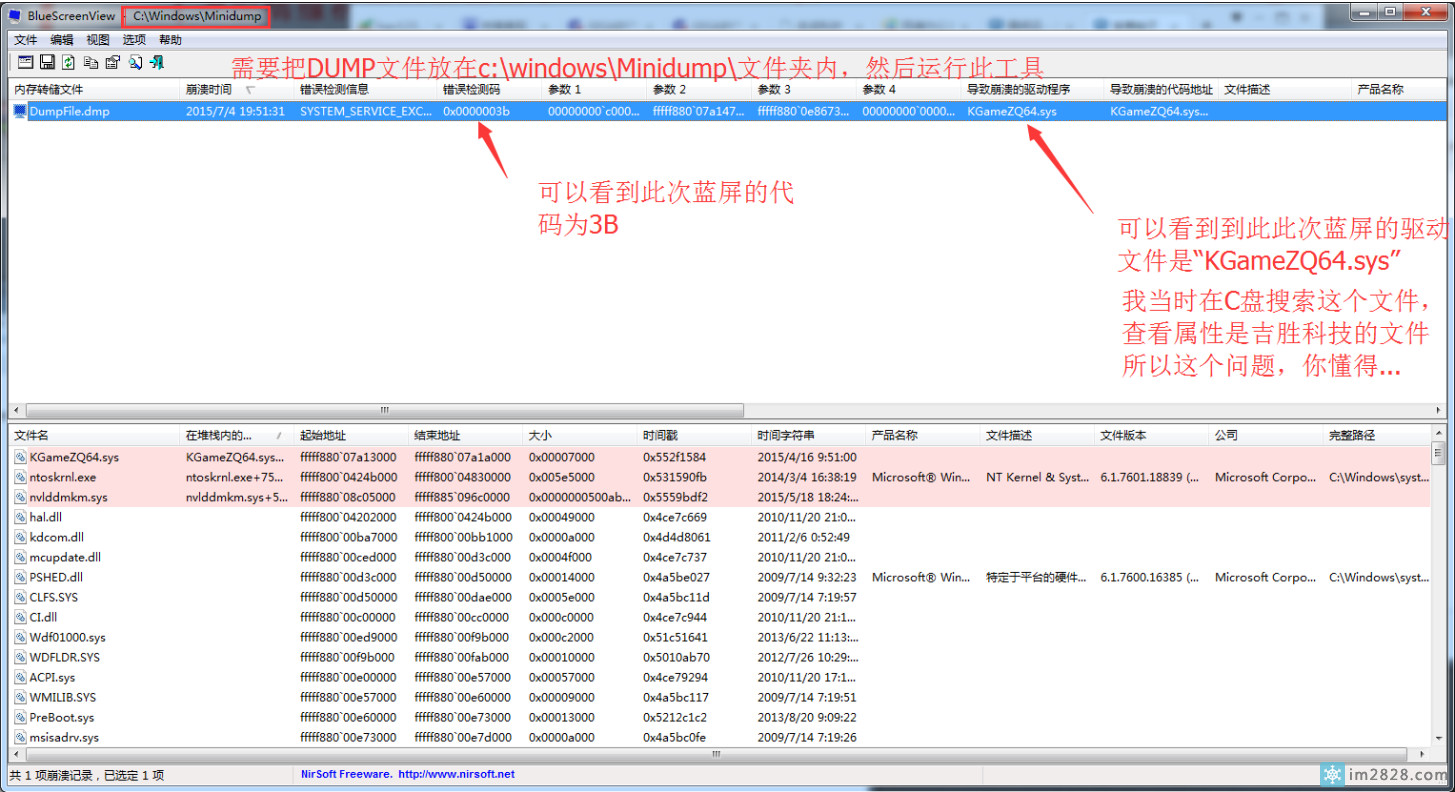This screenshot has width=1455, height=792.
Task: Click the upper pane horizontal scrollbar thumb
Action: [384, 410]
